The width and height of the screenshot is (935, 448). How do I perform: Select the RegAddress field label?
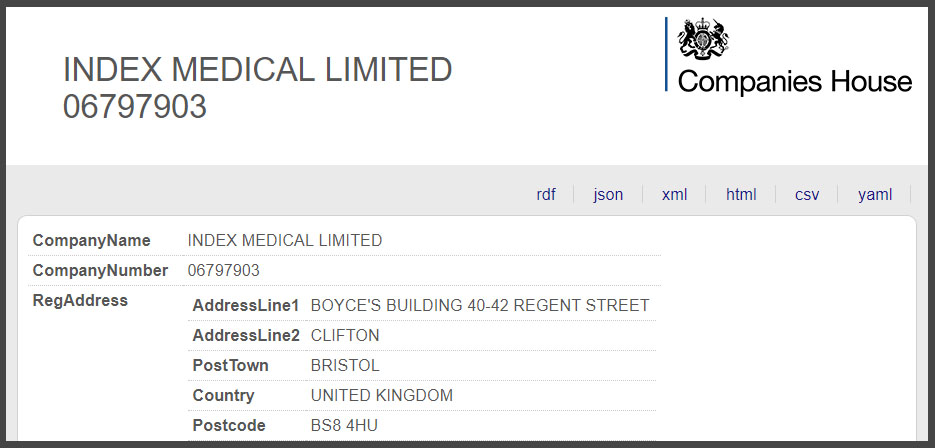(x=80, y=300)
